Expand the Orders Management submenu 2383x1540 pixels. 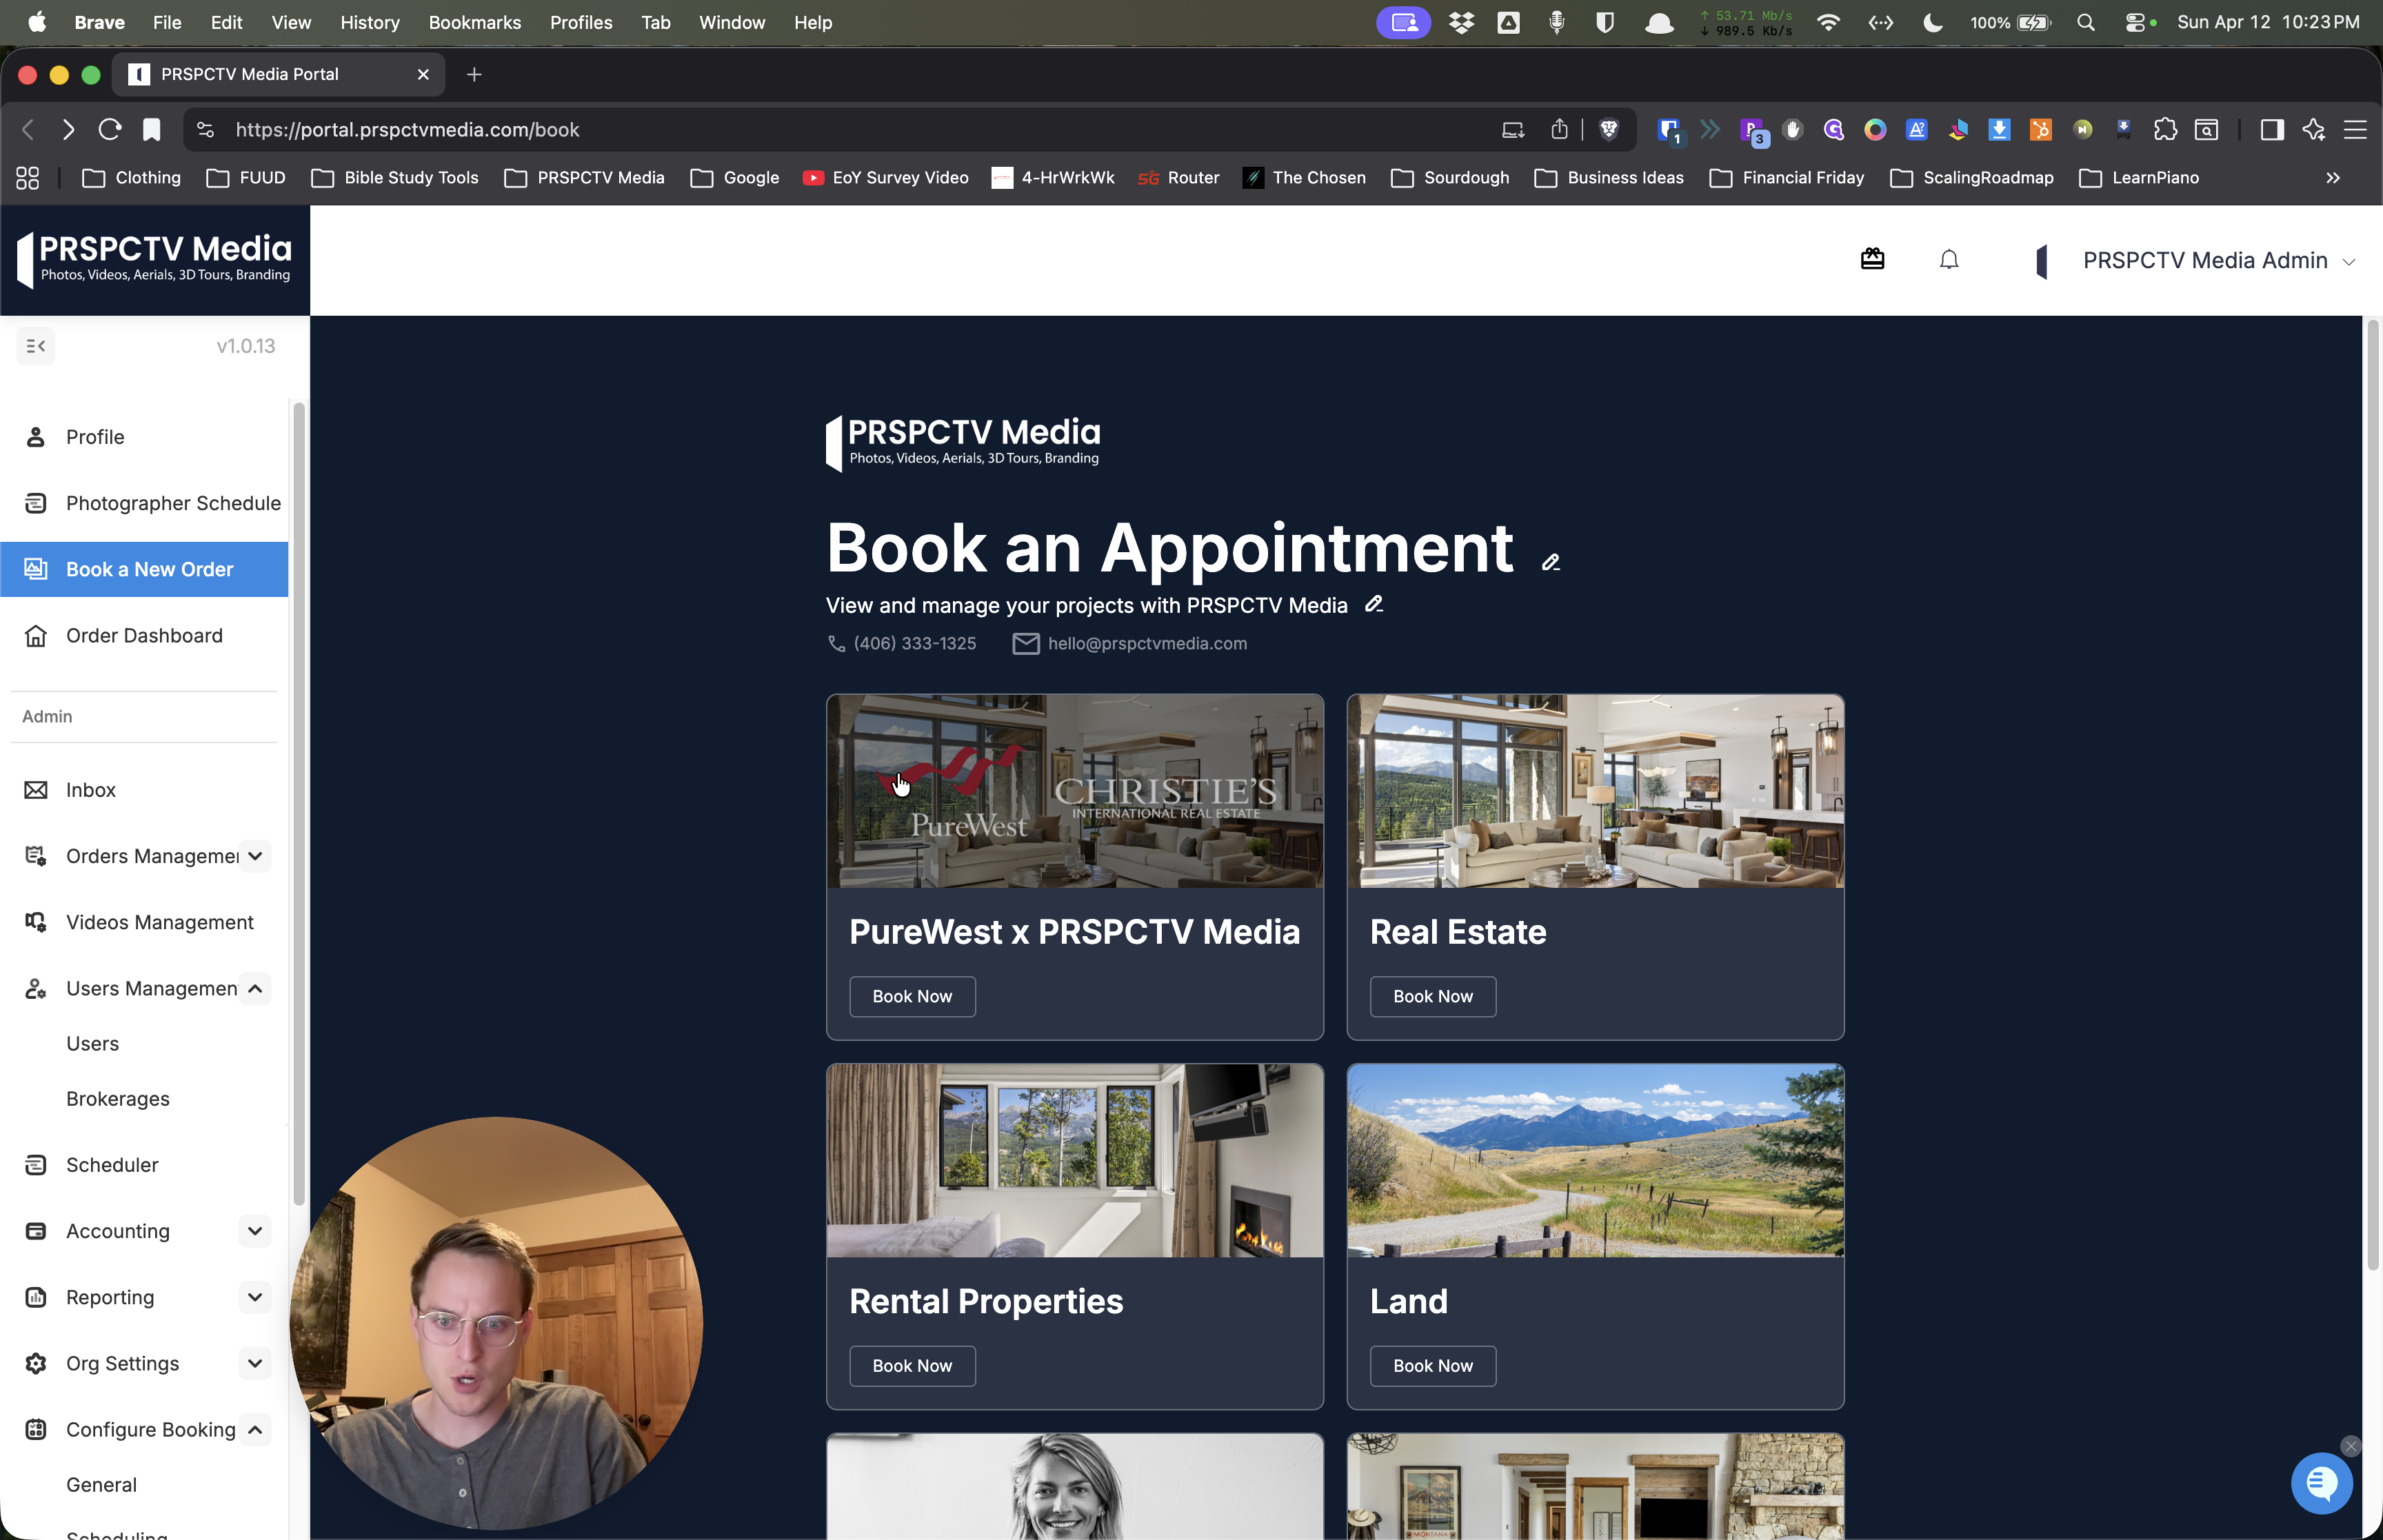click(255, 856)
